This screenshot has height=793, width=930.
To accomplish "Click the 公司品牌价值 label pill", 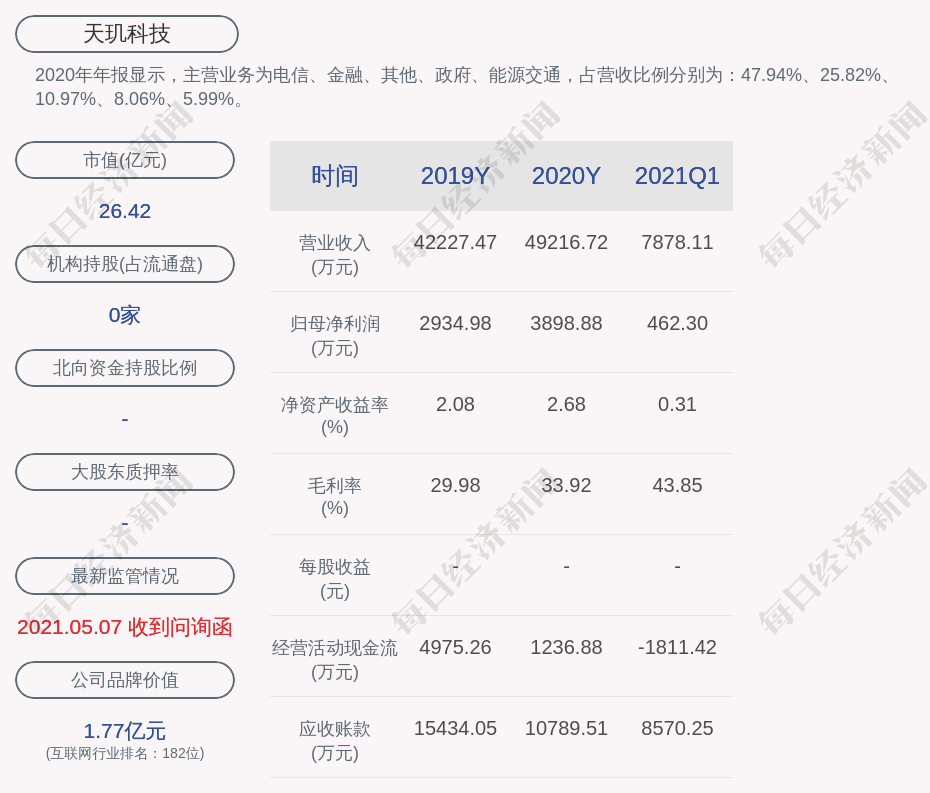I will [x=125, y=680].
